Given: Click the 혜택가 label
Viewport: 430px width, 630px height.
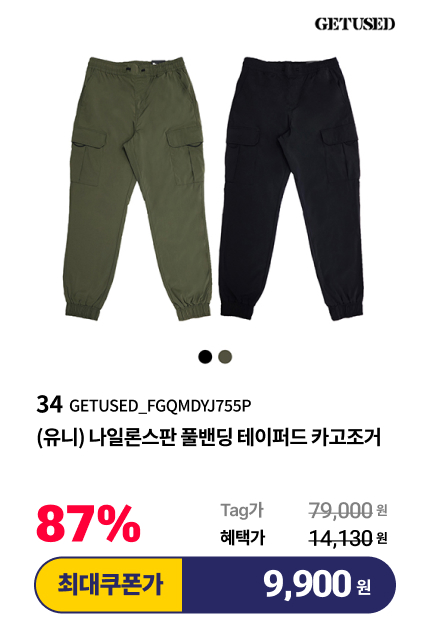Looking at the screenshot, I should [242, 537].
